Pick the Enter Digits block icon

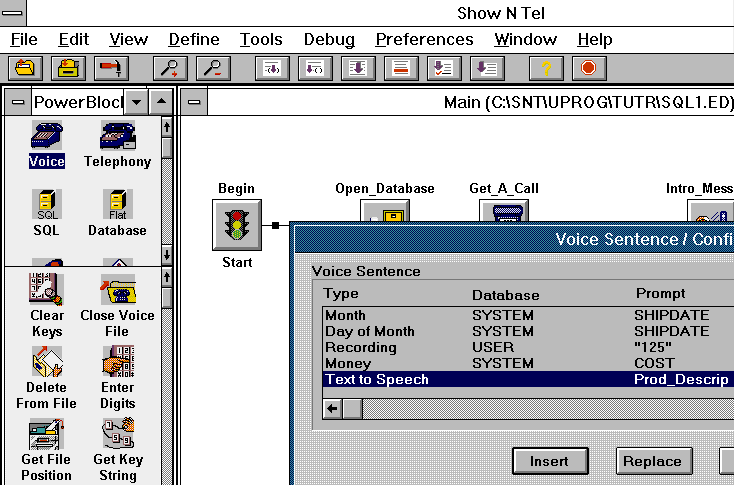click(x=118, y=361)
